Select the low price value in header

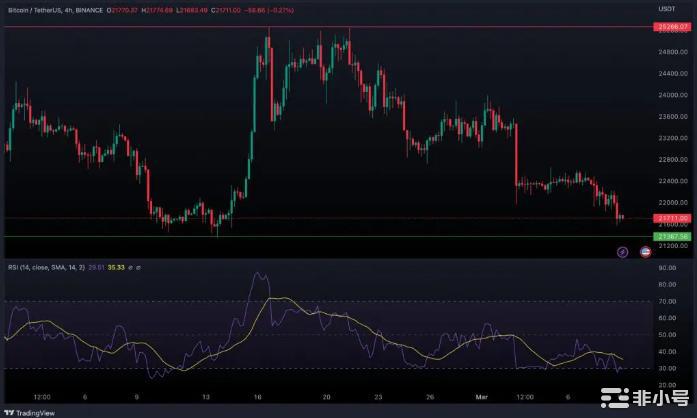point(192,10)
